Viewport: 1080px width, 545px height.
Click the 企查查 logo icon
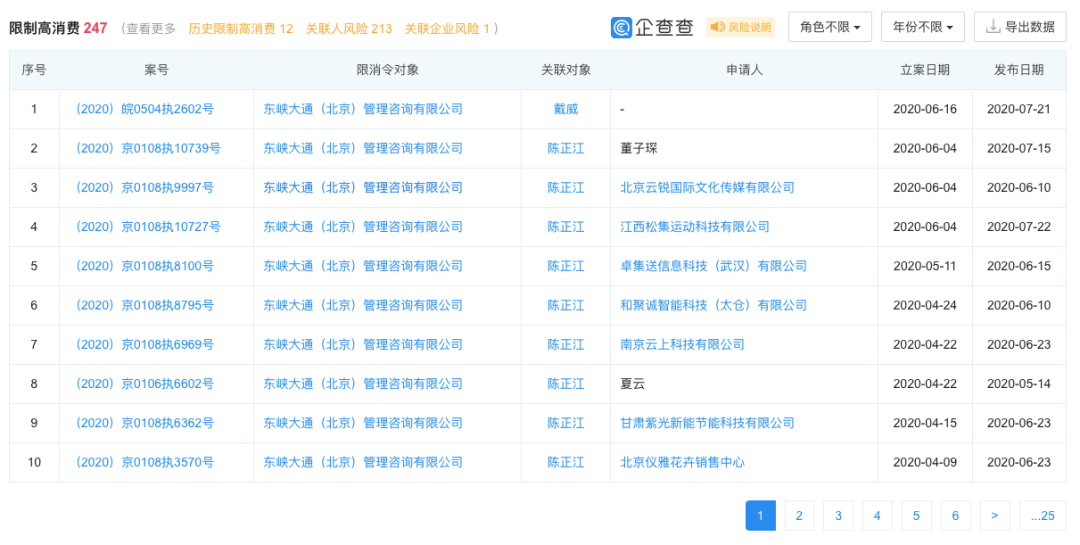tap(621, 28)
